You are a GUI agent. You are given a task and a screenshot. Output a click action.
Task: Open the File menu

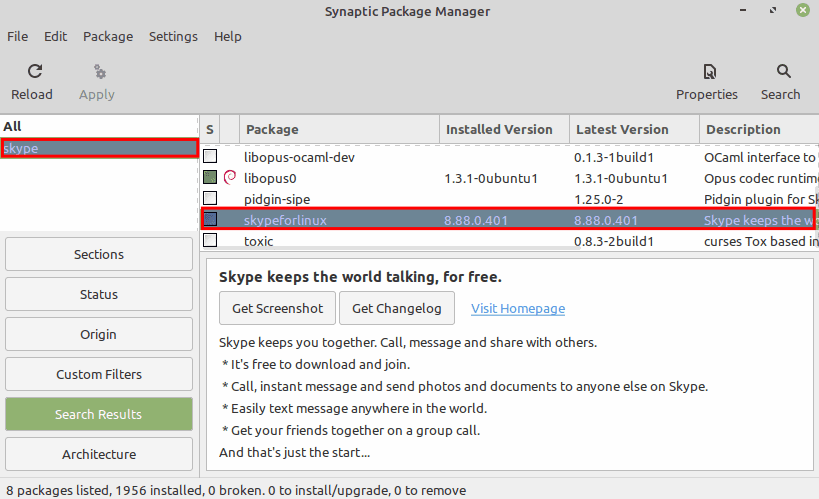(x=17, y=36)
